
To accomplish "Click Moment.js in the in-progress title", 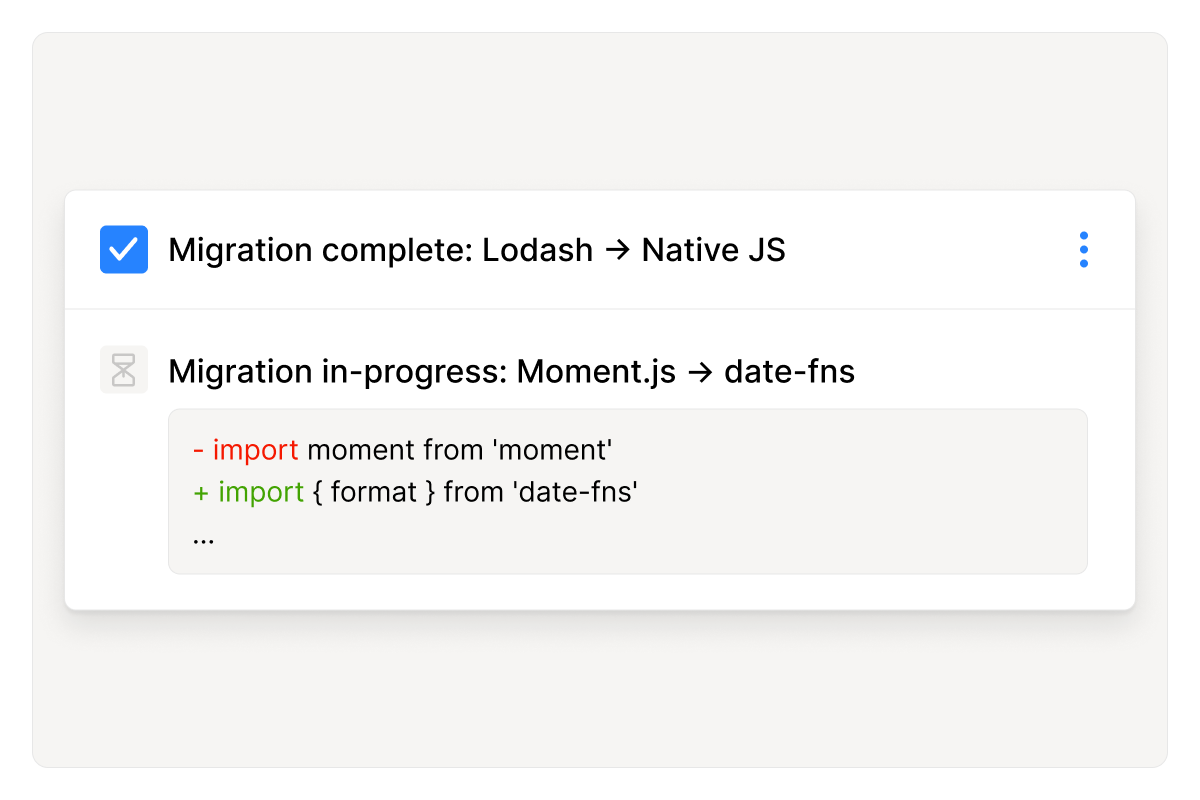I will [596, 372].
